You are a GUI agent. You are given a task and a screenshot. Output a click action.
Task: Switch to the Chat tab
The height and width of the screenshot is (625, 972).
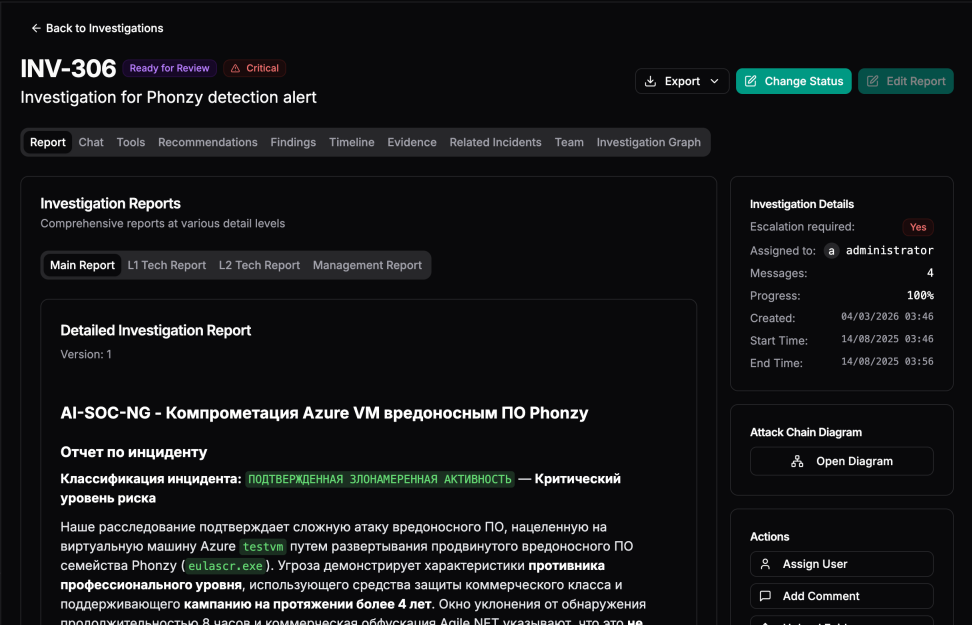point(91,142)
